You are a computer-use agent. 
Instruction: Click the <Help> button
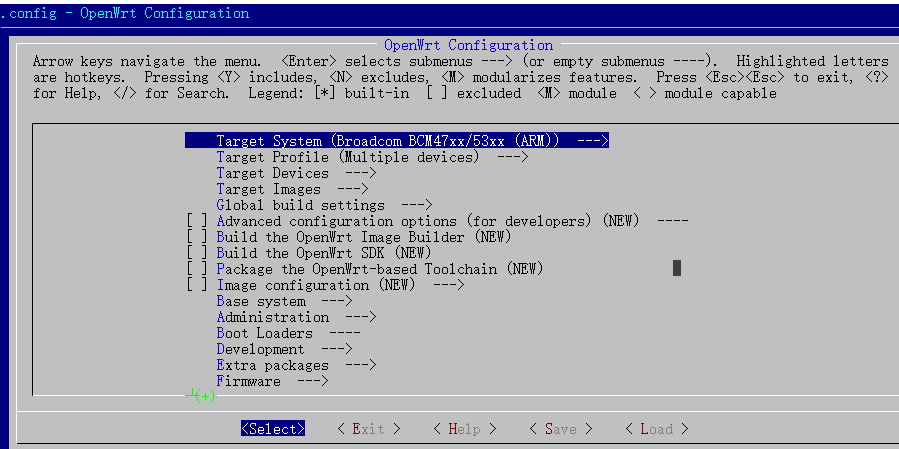[464, 429]
